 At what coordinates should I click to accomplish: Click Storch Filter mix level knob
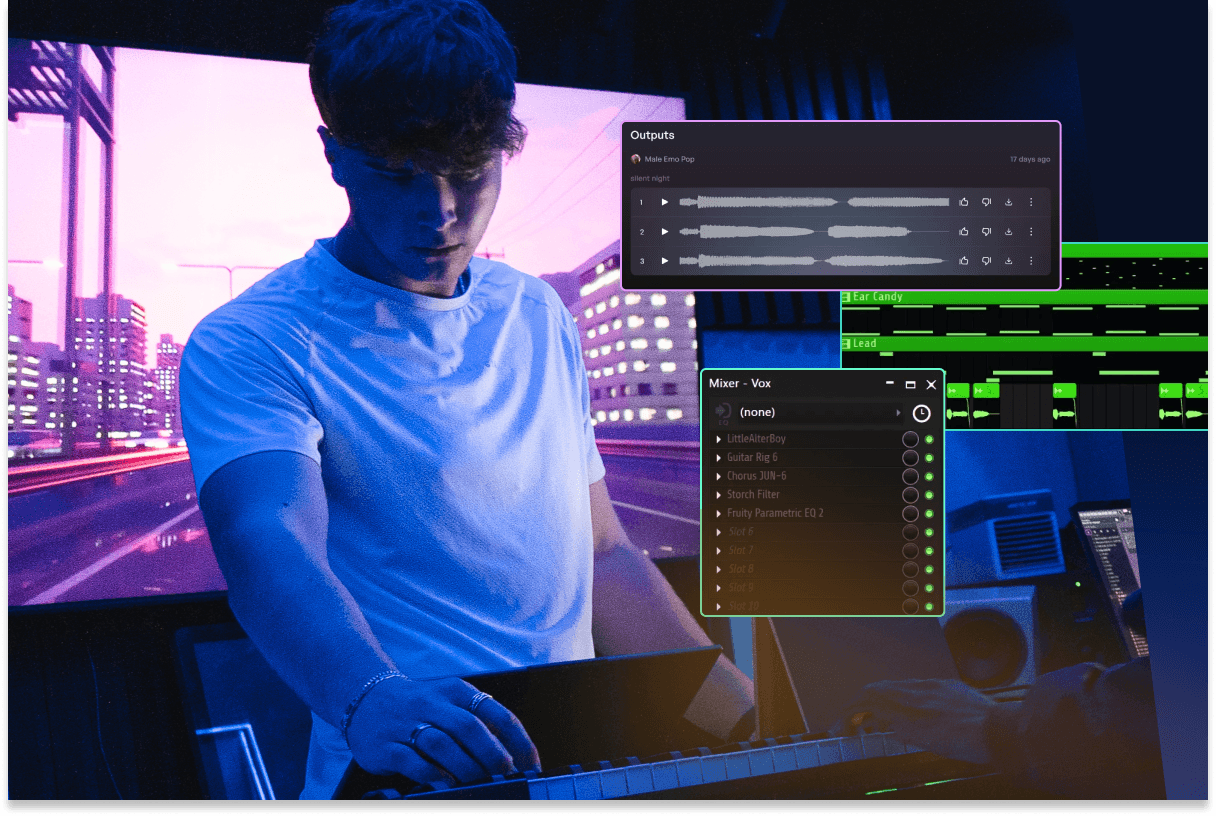click(x=910, y=495)
